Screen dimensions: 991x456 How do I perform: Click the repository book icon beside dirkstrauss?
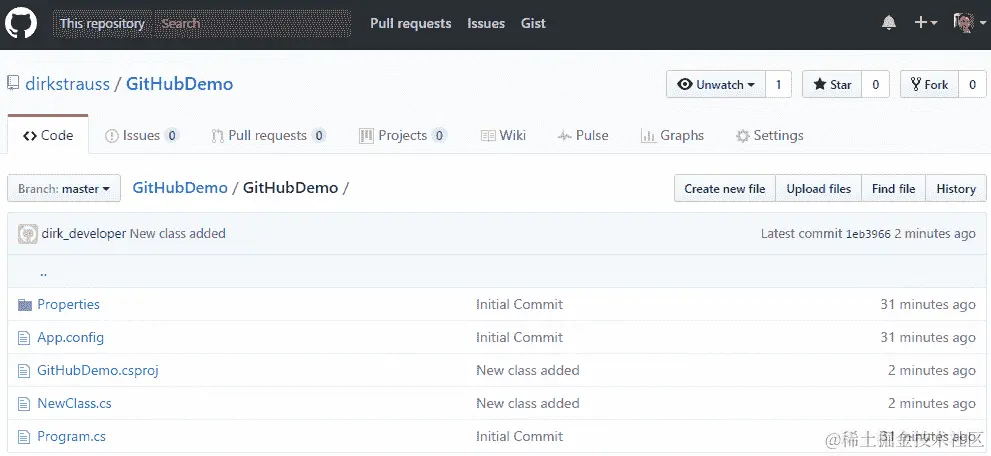tap(13, 84)
